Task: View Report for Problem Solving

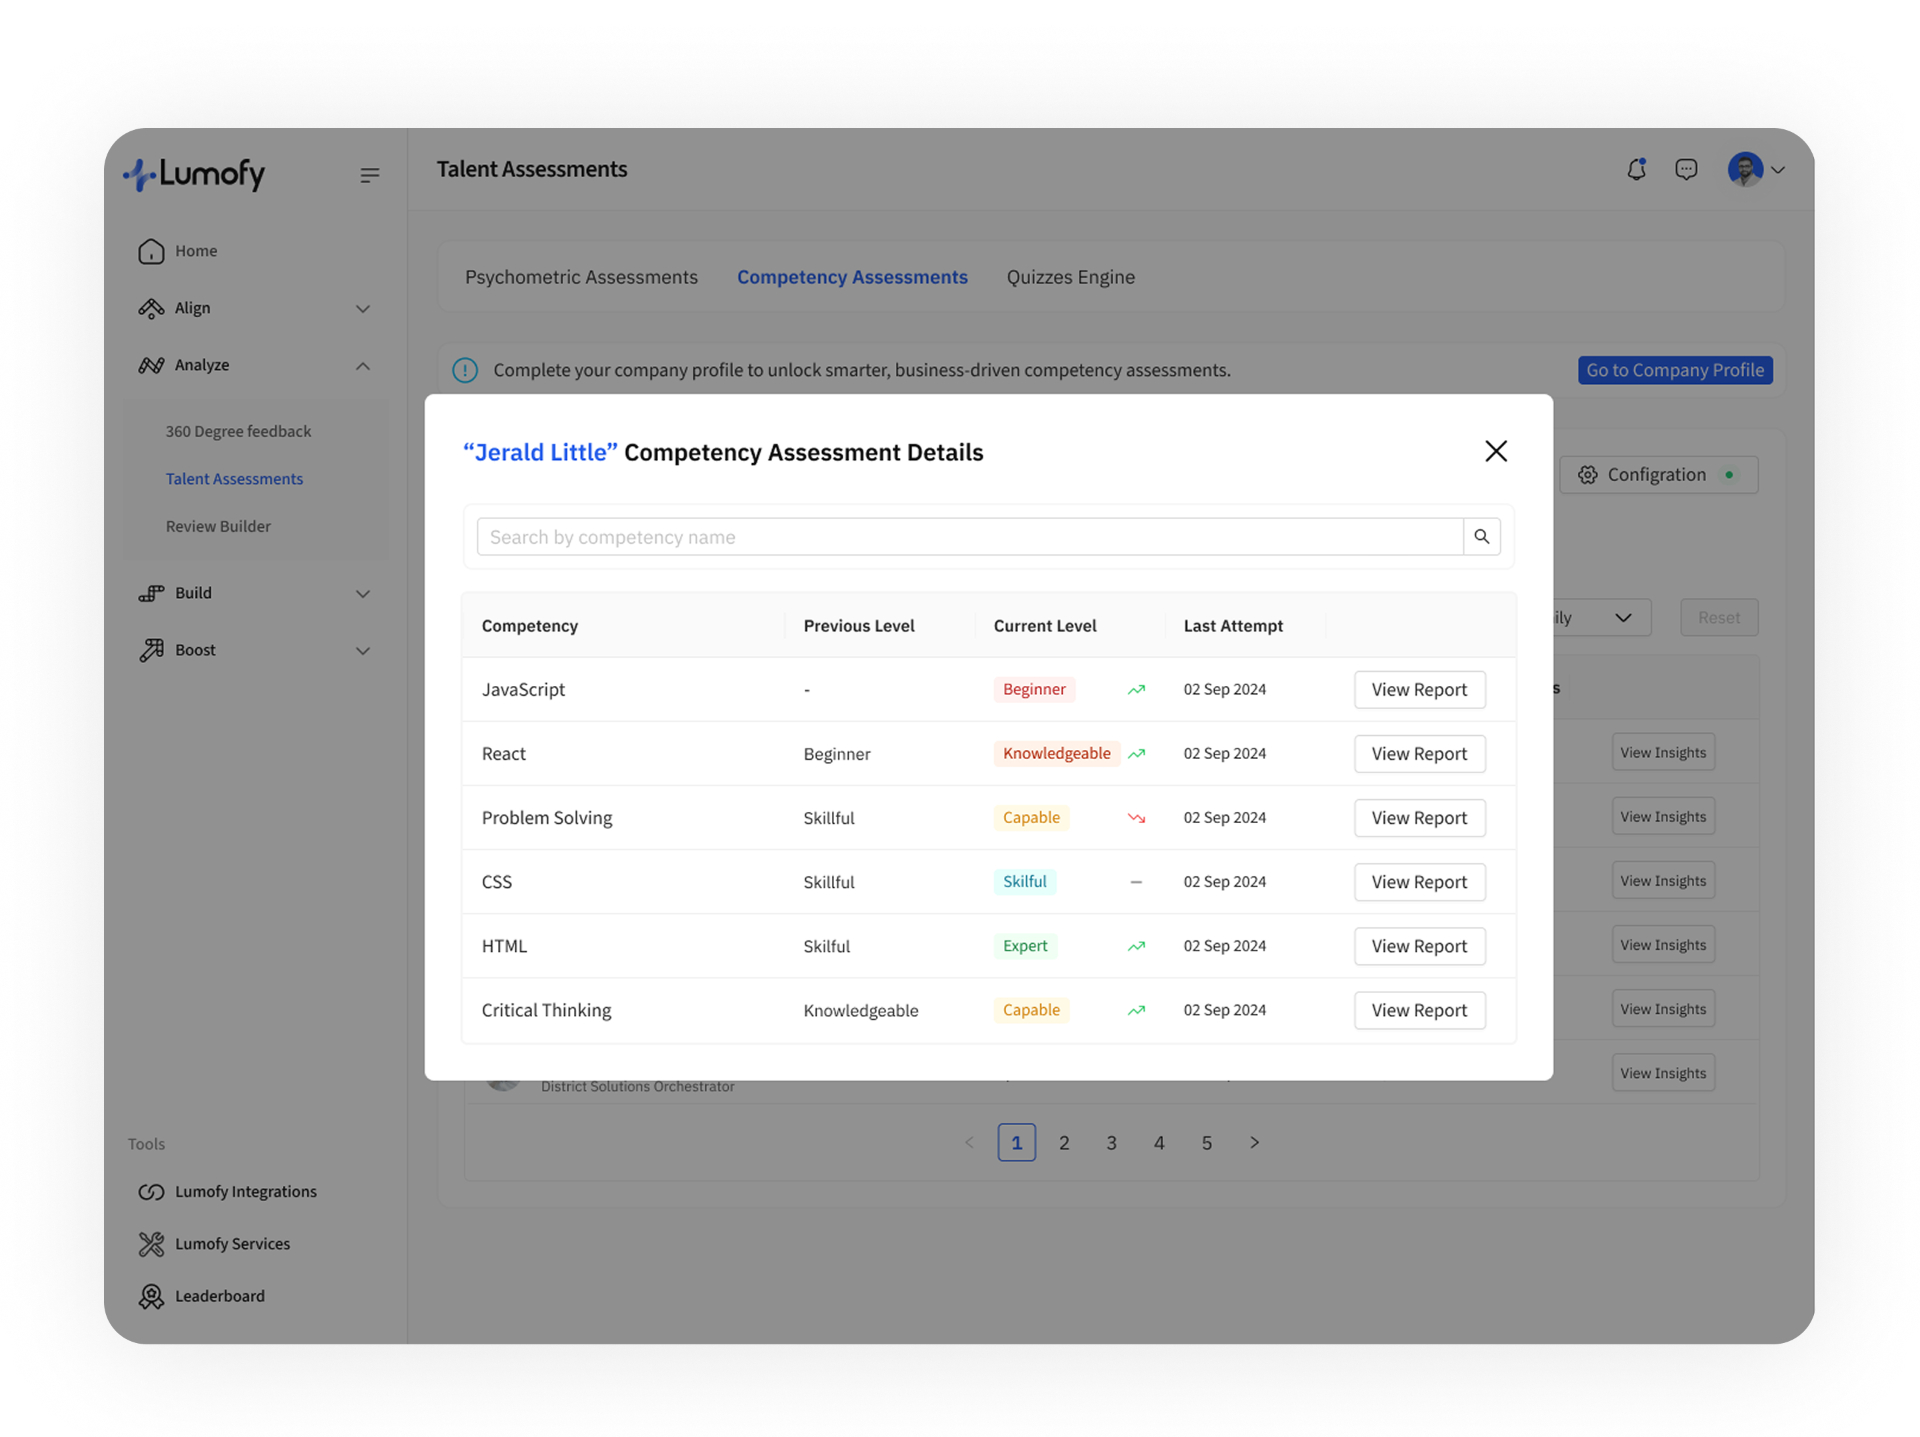Action: click(1419, 818)
